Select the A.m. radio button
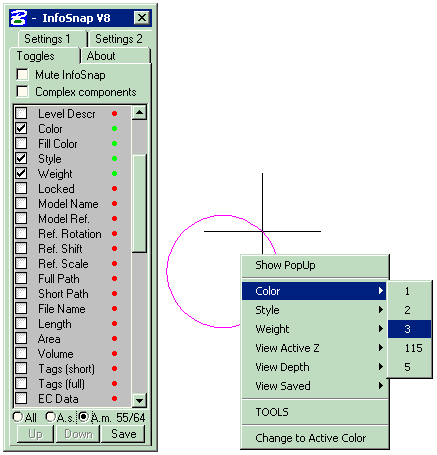The image size is (437, 455). click(x=83, y=417)
